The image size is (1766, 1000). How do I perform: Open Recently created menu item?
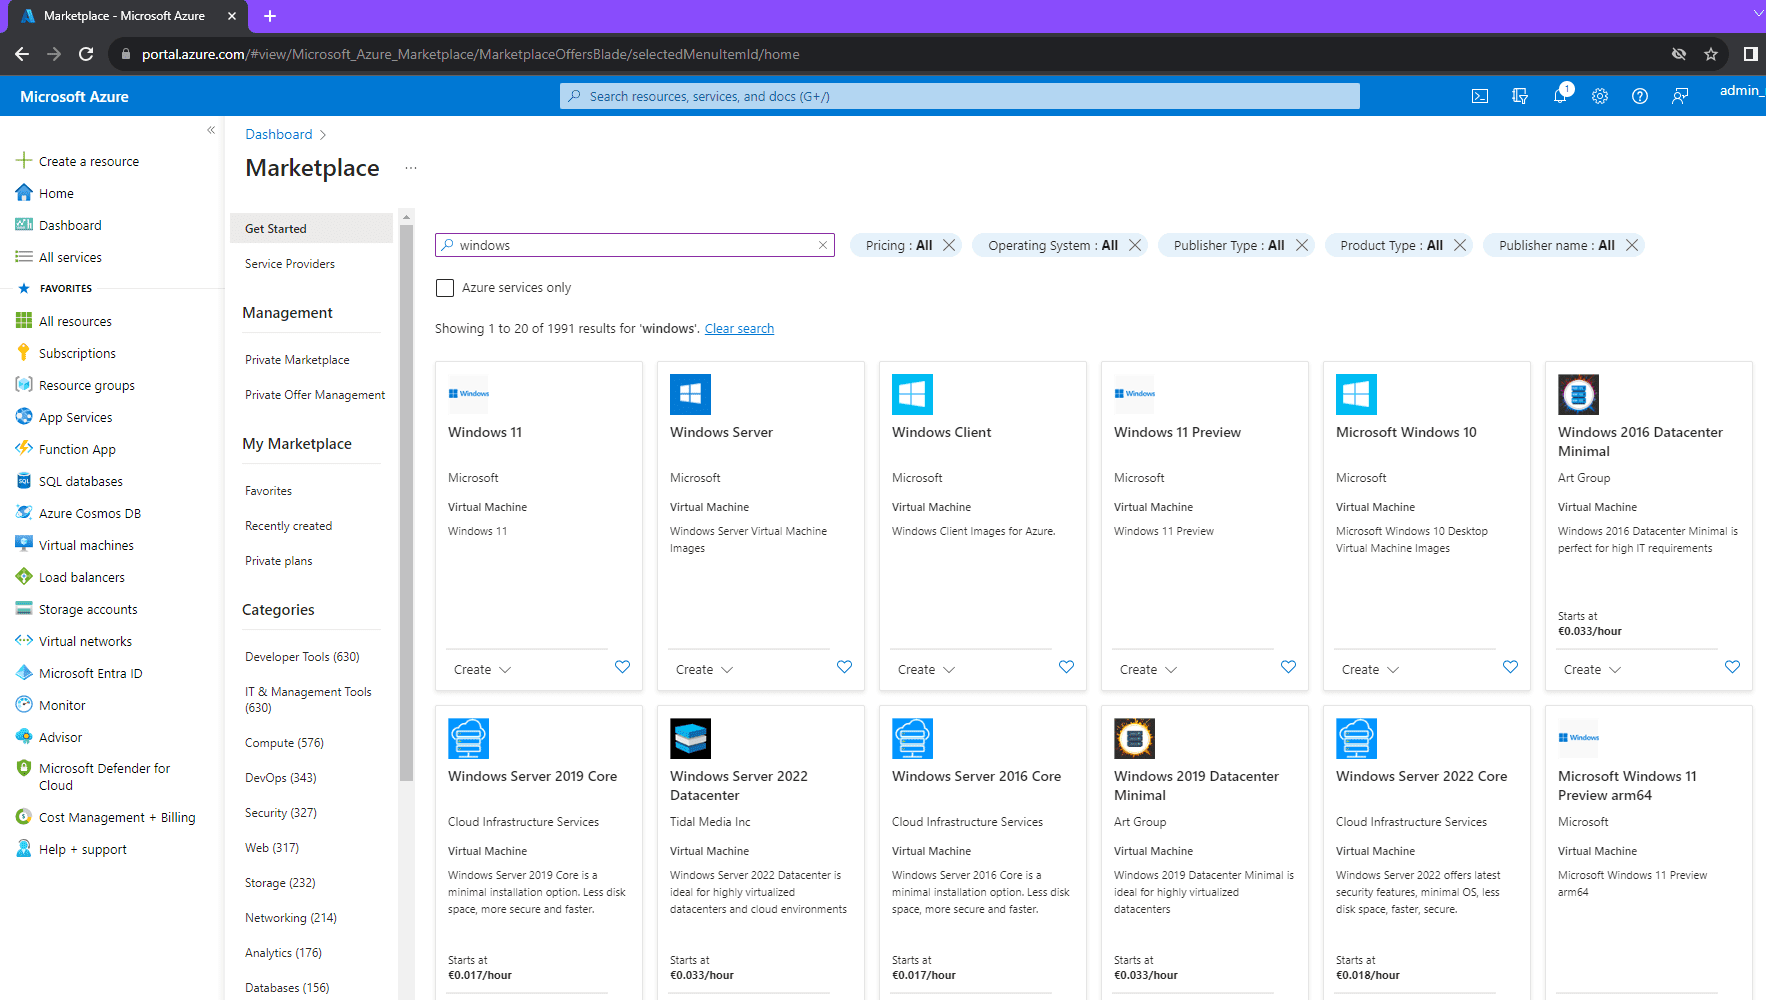[x=288, y=526]
